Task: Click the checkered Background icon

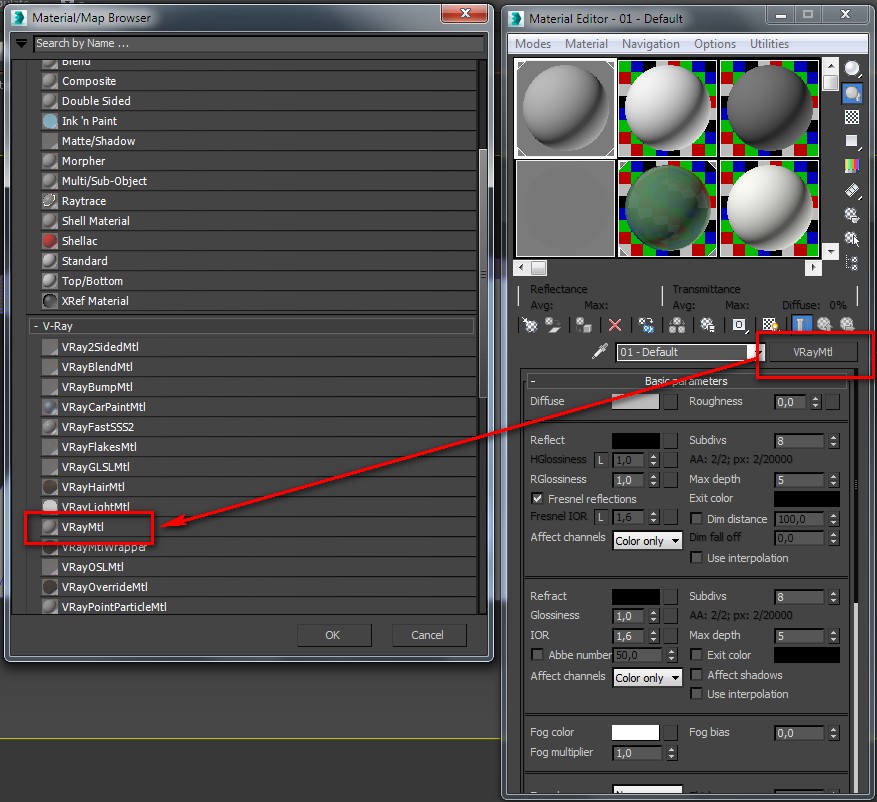Action: [852, 116]
